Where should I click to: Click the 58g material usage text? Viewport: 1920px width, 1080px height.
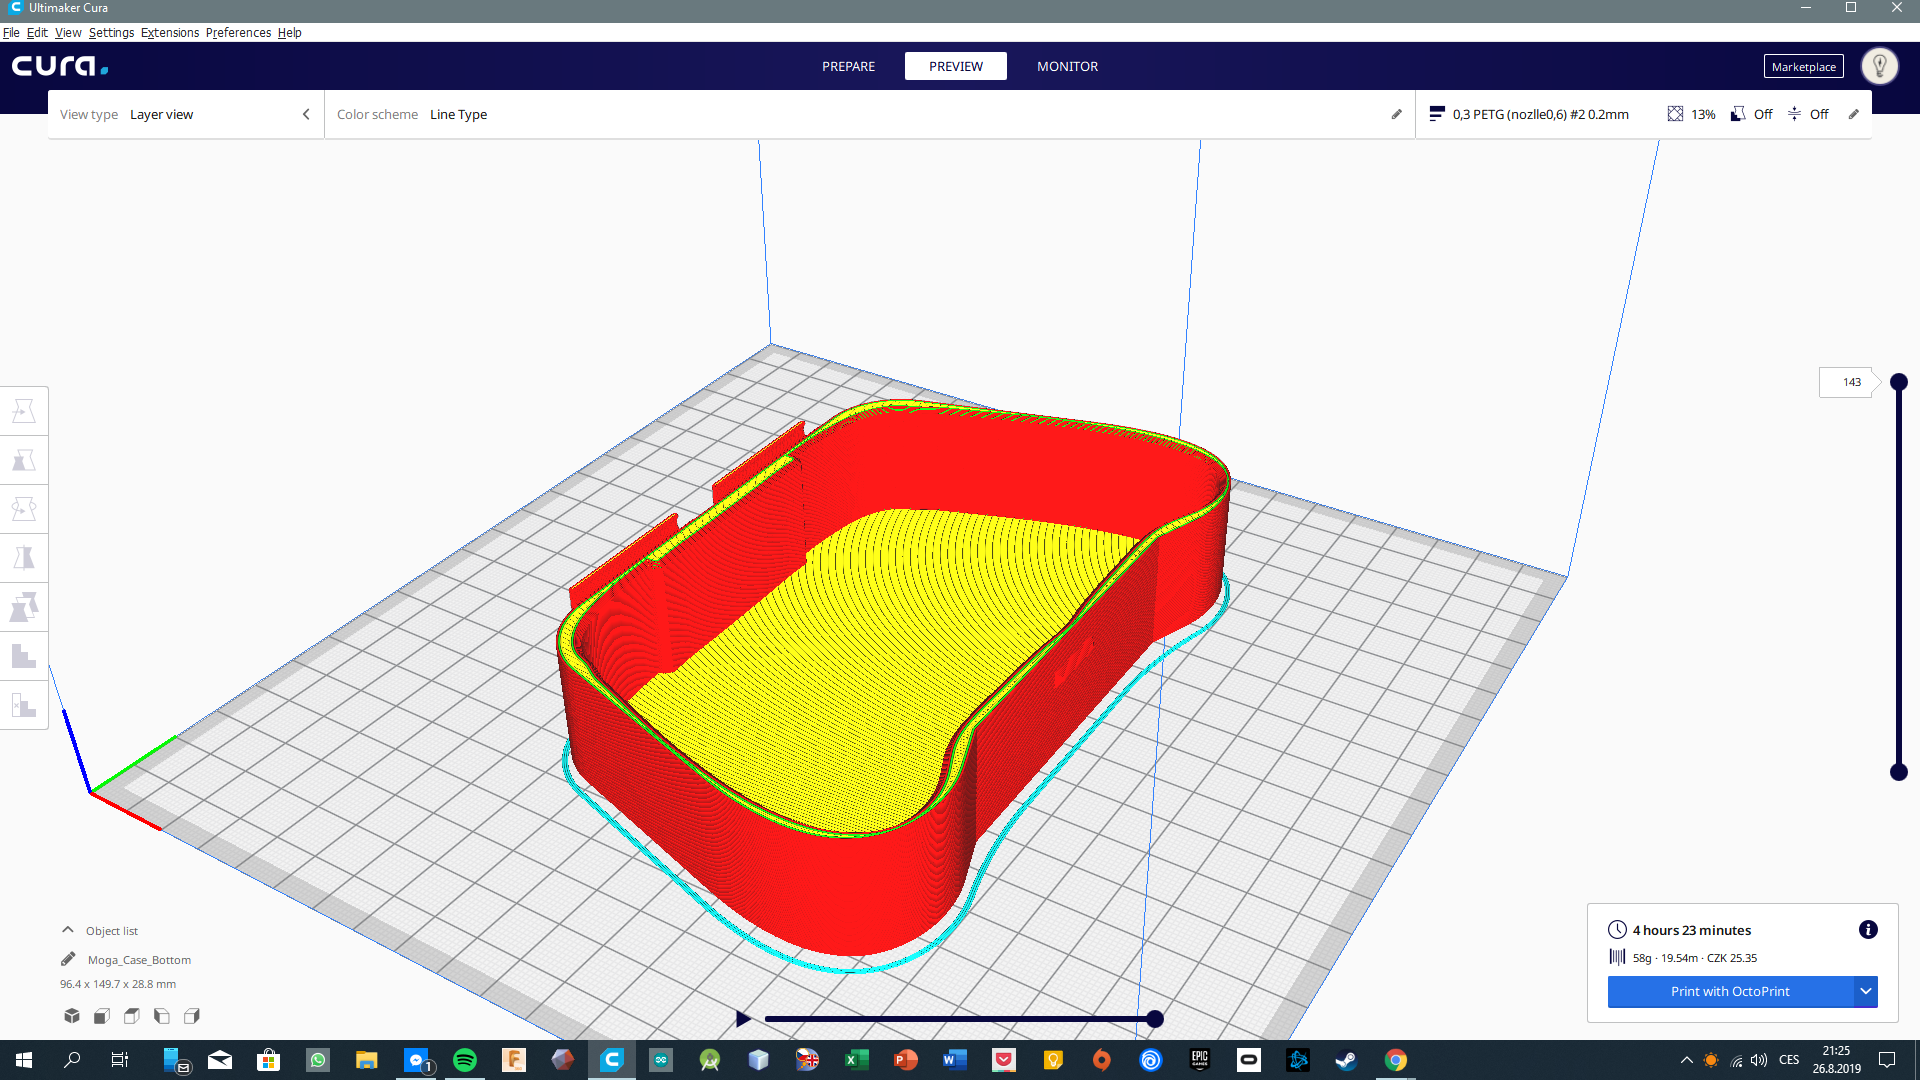click(1642, 958)
